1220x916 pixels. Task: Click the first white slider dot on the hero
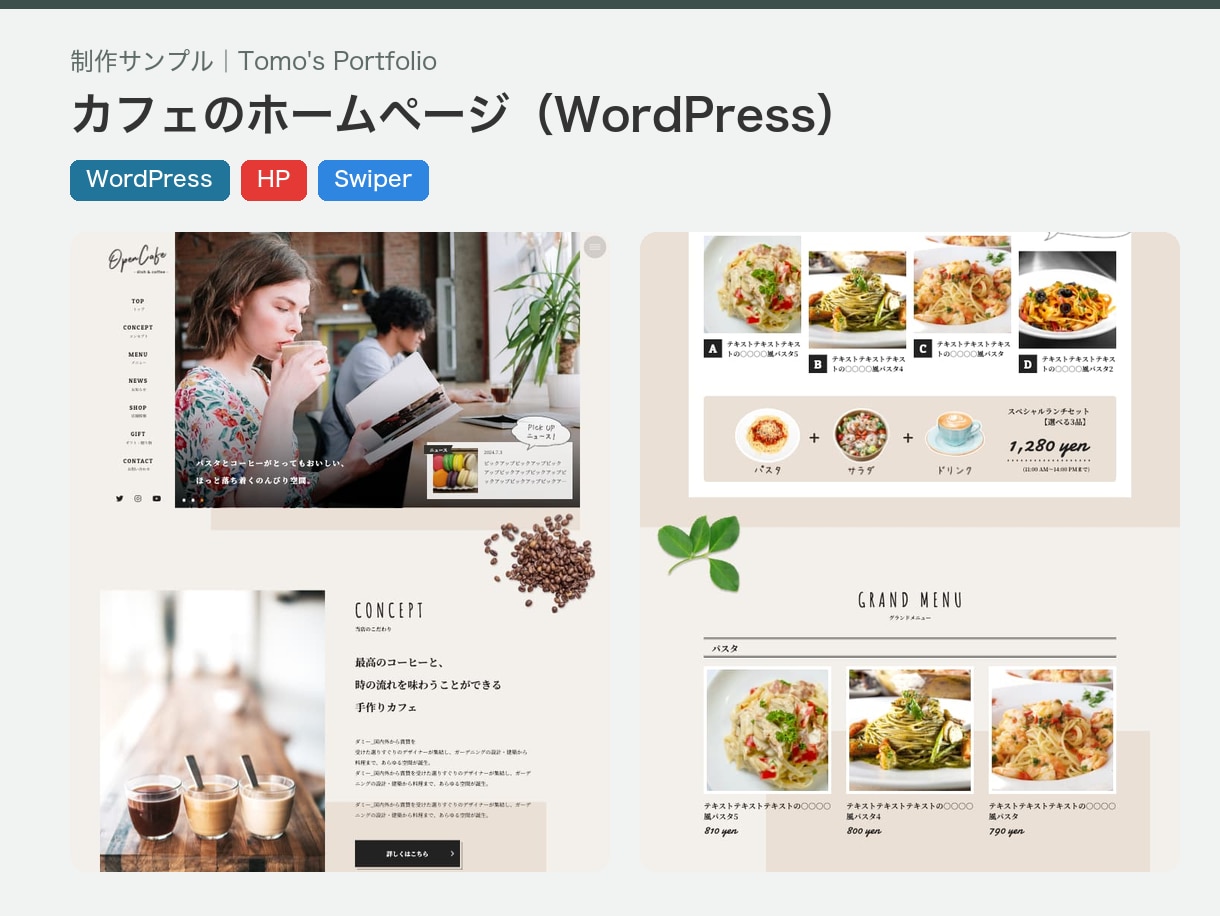point(184,498)
